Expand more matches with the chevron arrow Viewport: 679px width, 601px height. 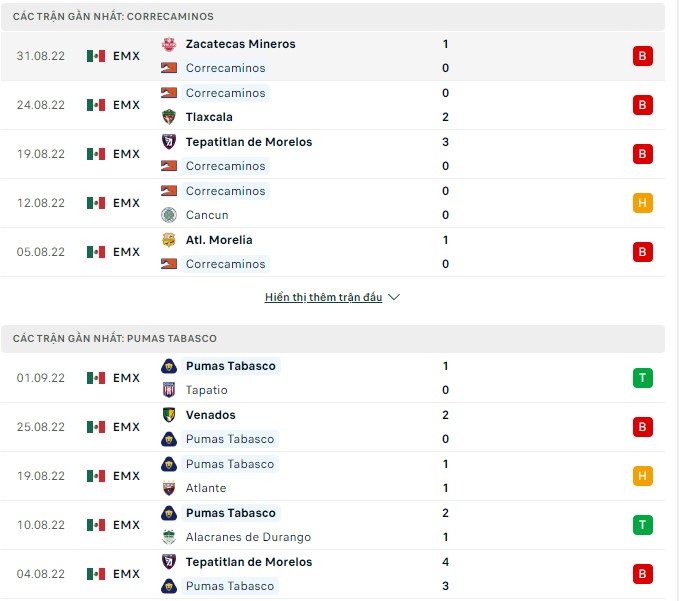coord(393,297)
